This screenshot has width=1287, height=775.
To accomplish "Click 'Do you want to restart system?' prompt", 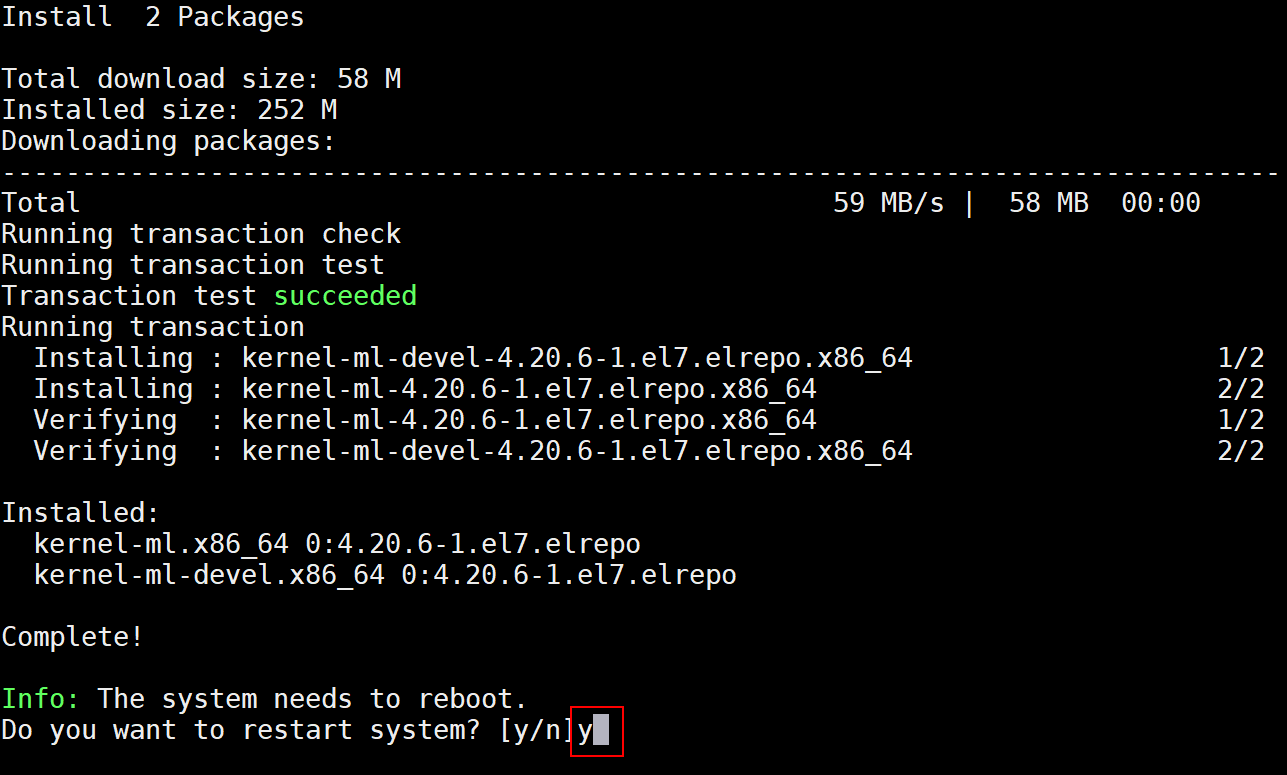I will pyautogui.click(x=241, y=730).
